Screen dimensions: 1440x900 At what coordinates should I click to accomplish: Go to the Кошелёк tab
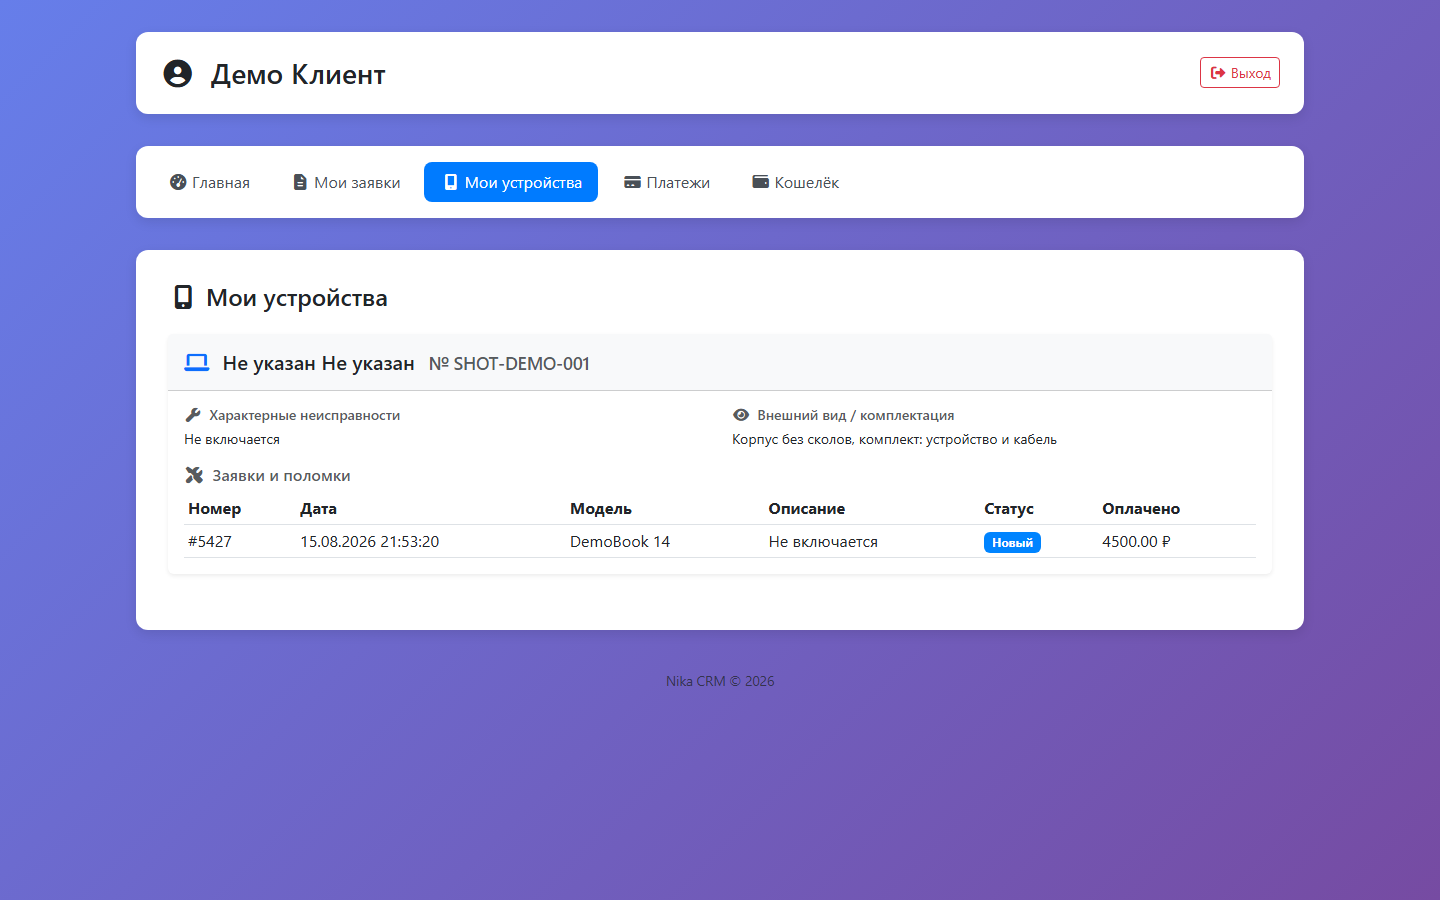pyautogui.click(x=796, y=182)
